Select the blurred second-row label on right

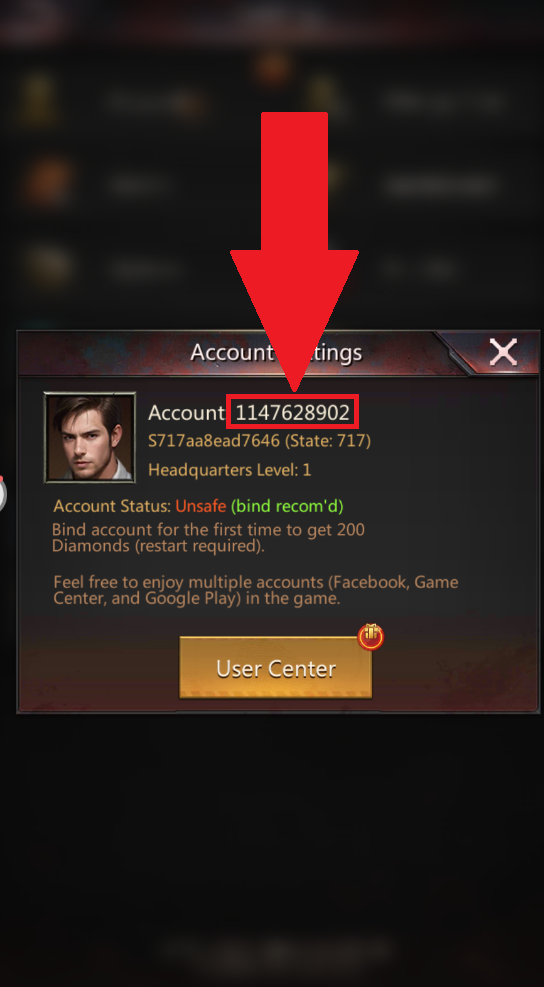[441, 185]
